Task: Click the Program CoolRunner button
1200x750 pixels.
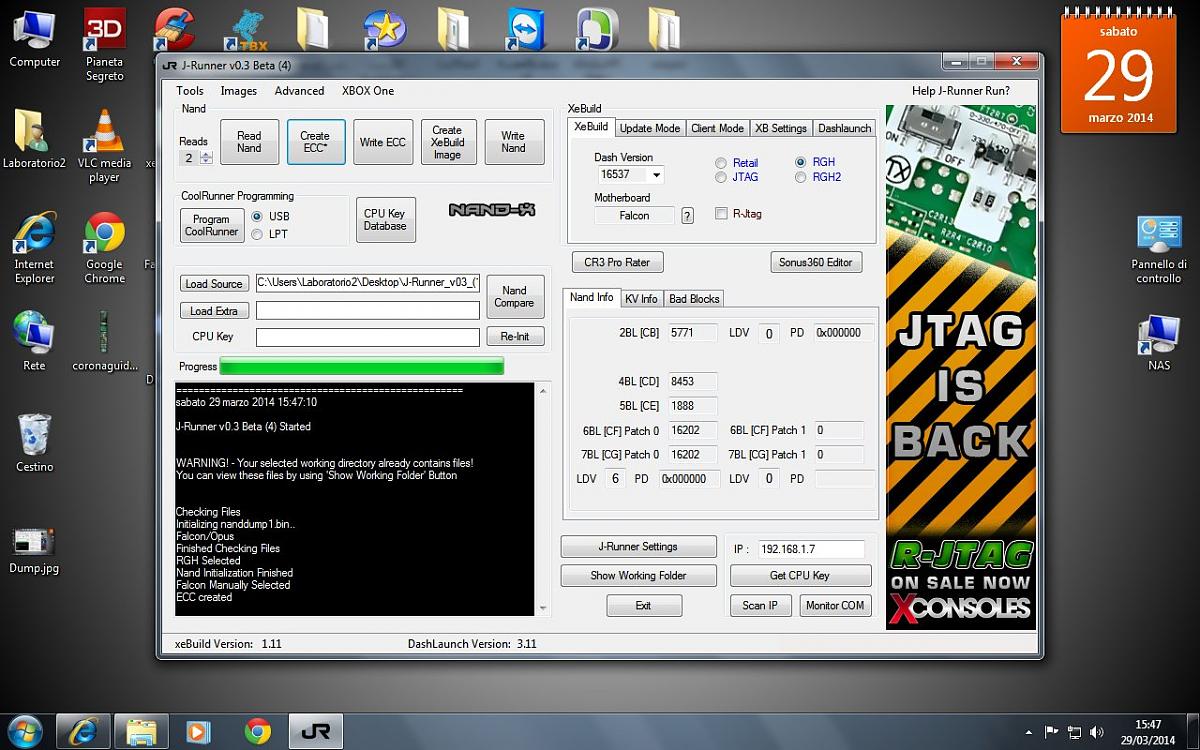Action: [212, 226]
